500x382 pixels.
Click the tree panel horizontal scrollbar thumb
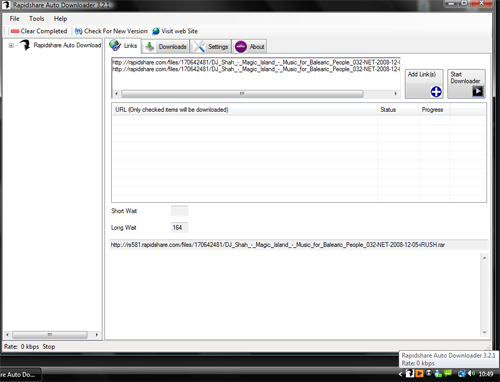coord(50,334)
